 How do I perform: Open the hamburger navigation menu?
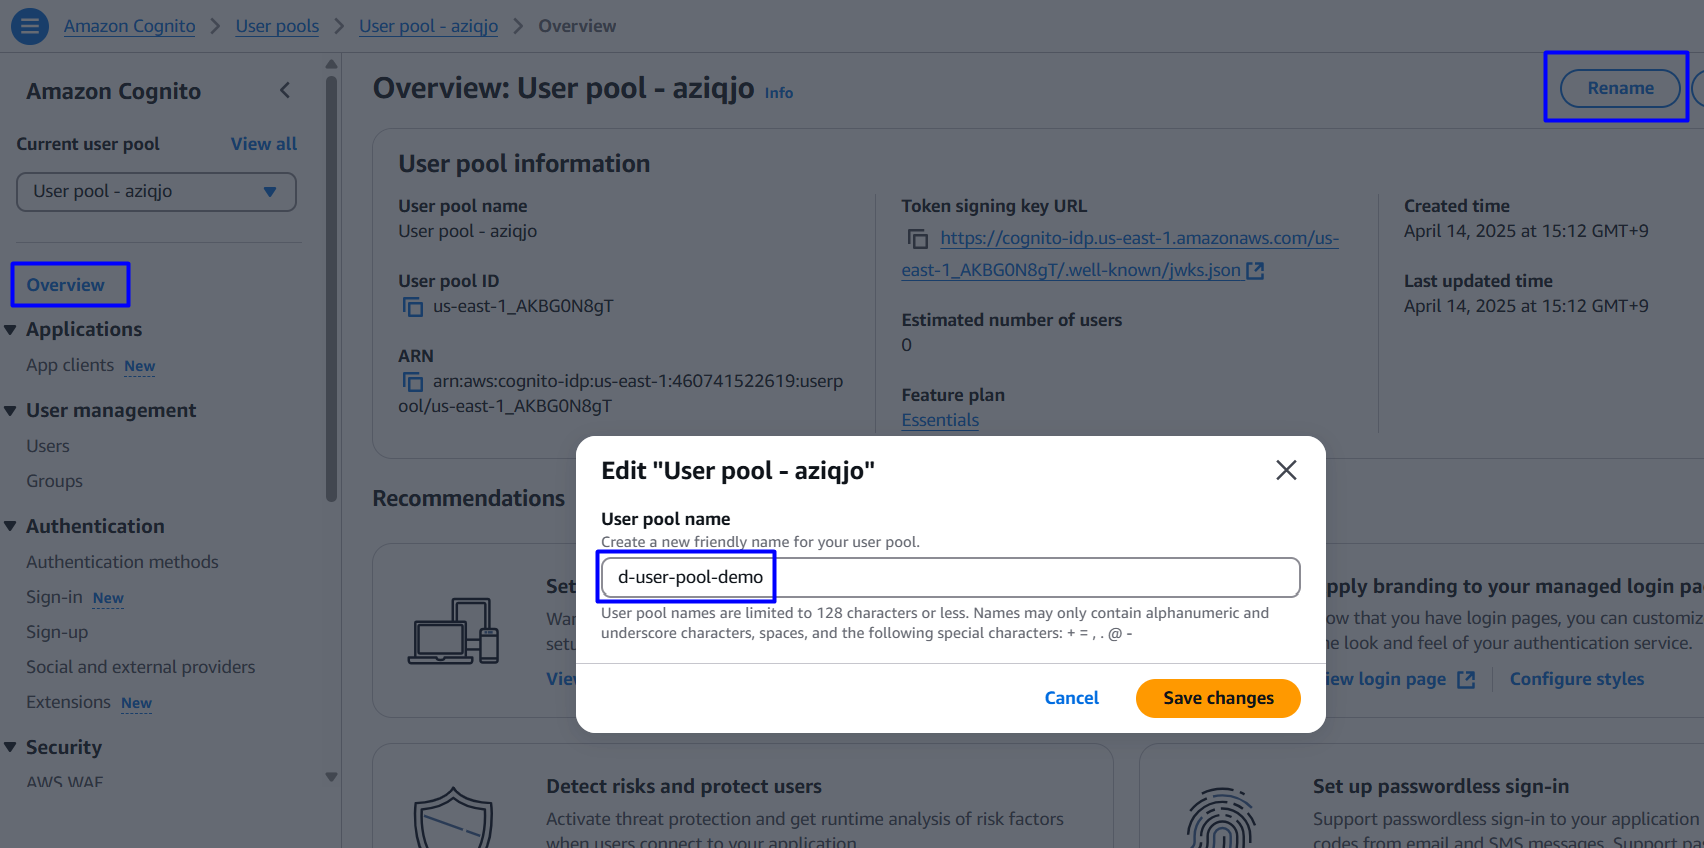(x=30, y=26)
